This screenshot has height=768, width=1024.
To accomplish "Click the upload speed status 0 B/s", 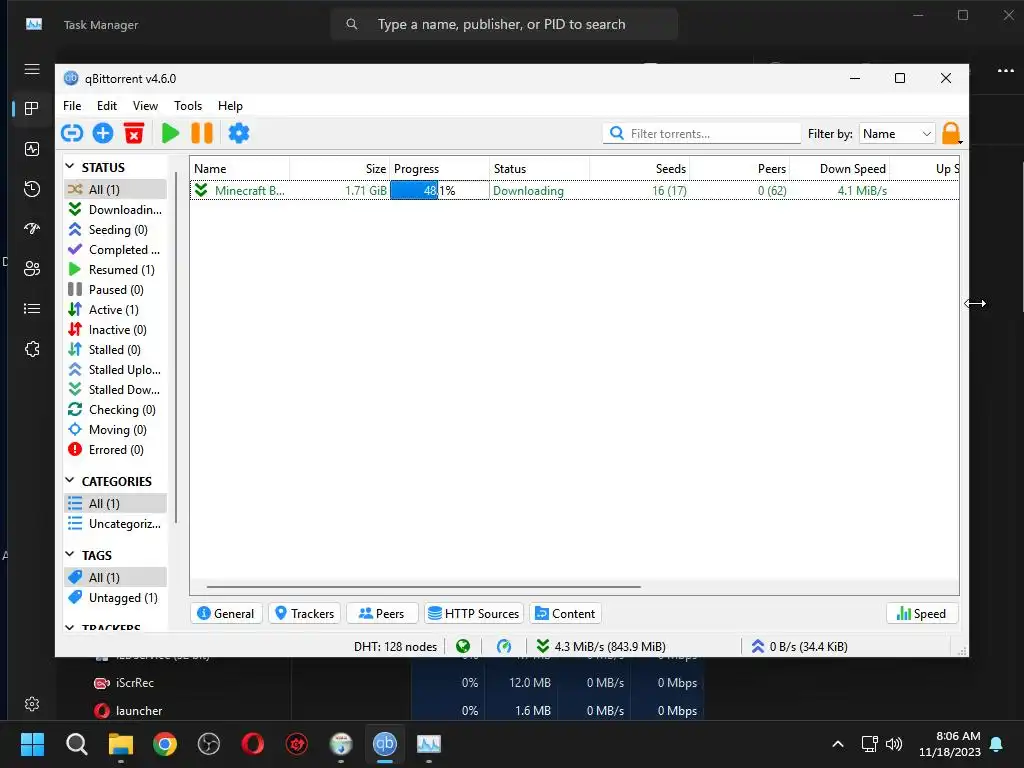I will tap(799, 647).
